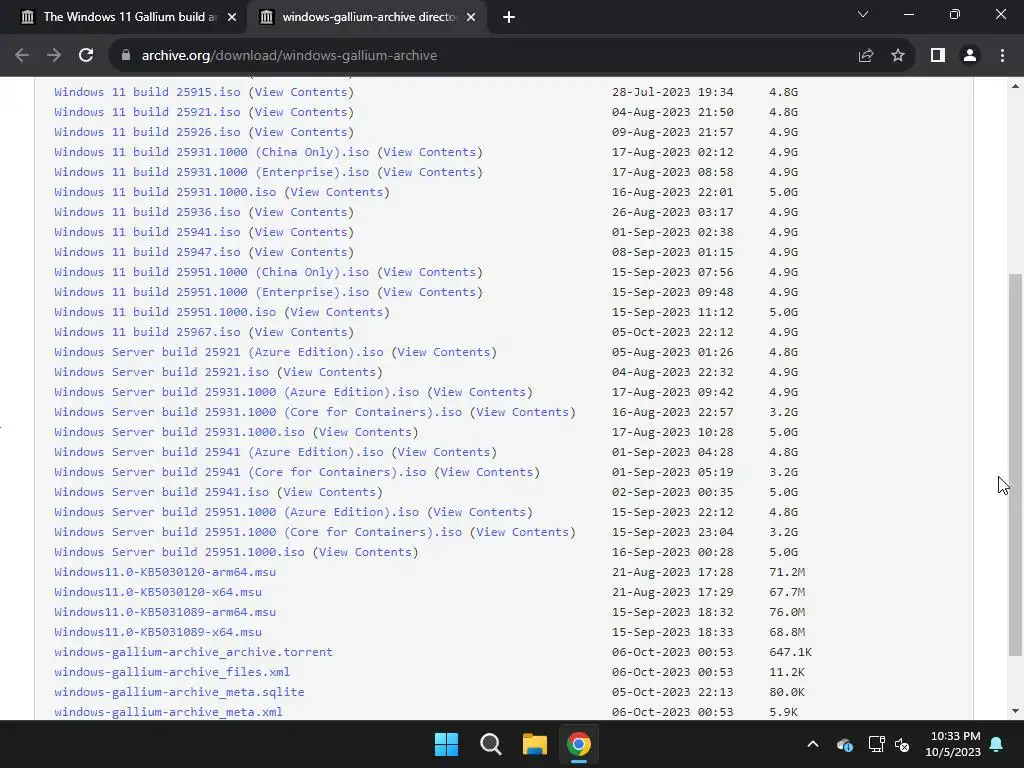1024x768 pixels.
Task: View Contents of Windows 11 build 25931.1000.iso
Action: tap(336, 192)
